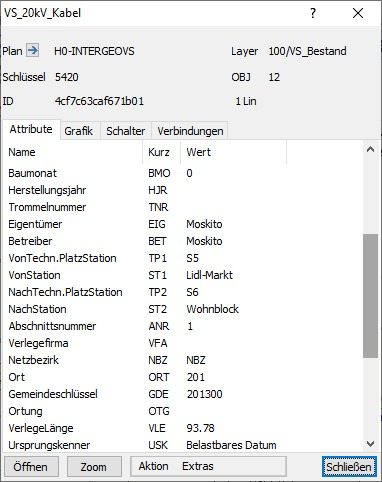
Task: Open the help question mark icon
Action: pos(313,13)
